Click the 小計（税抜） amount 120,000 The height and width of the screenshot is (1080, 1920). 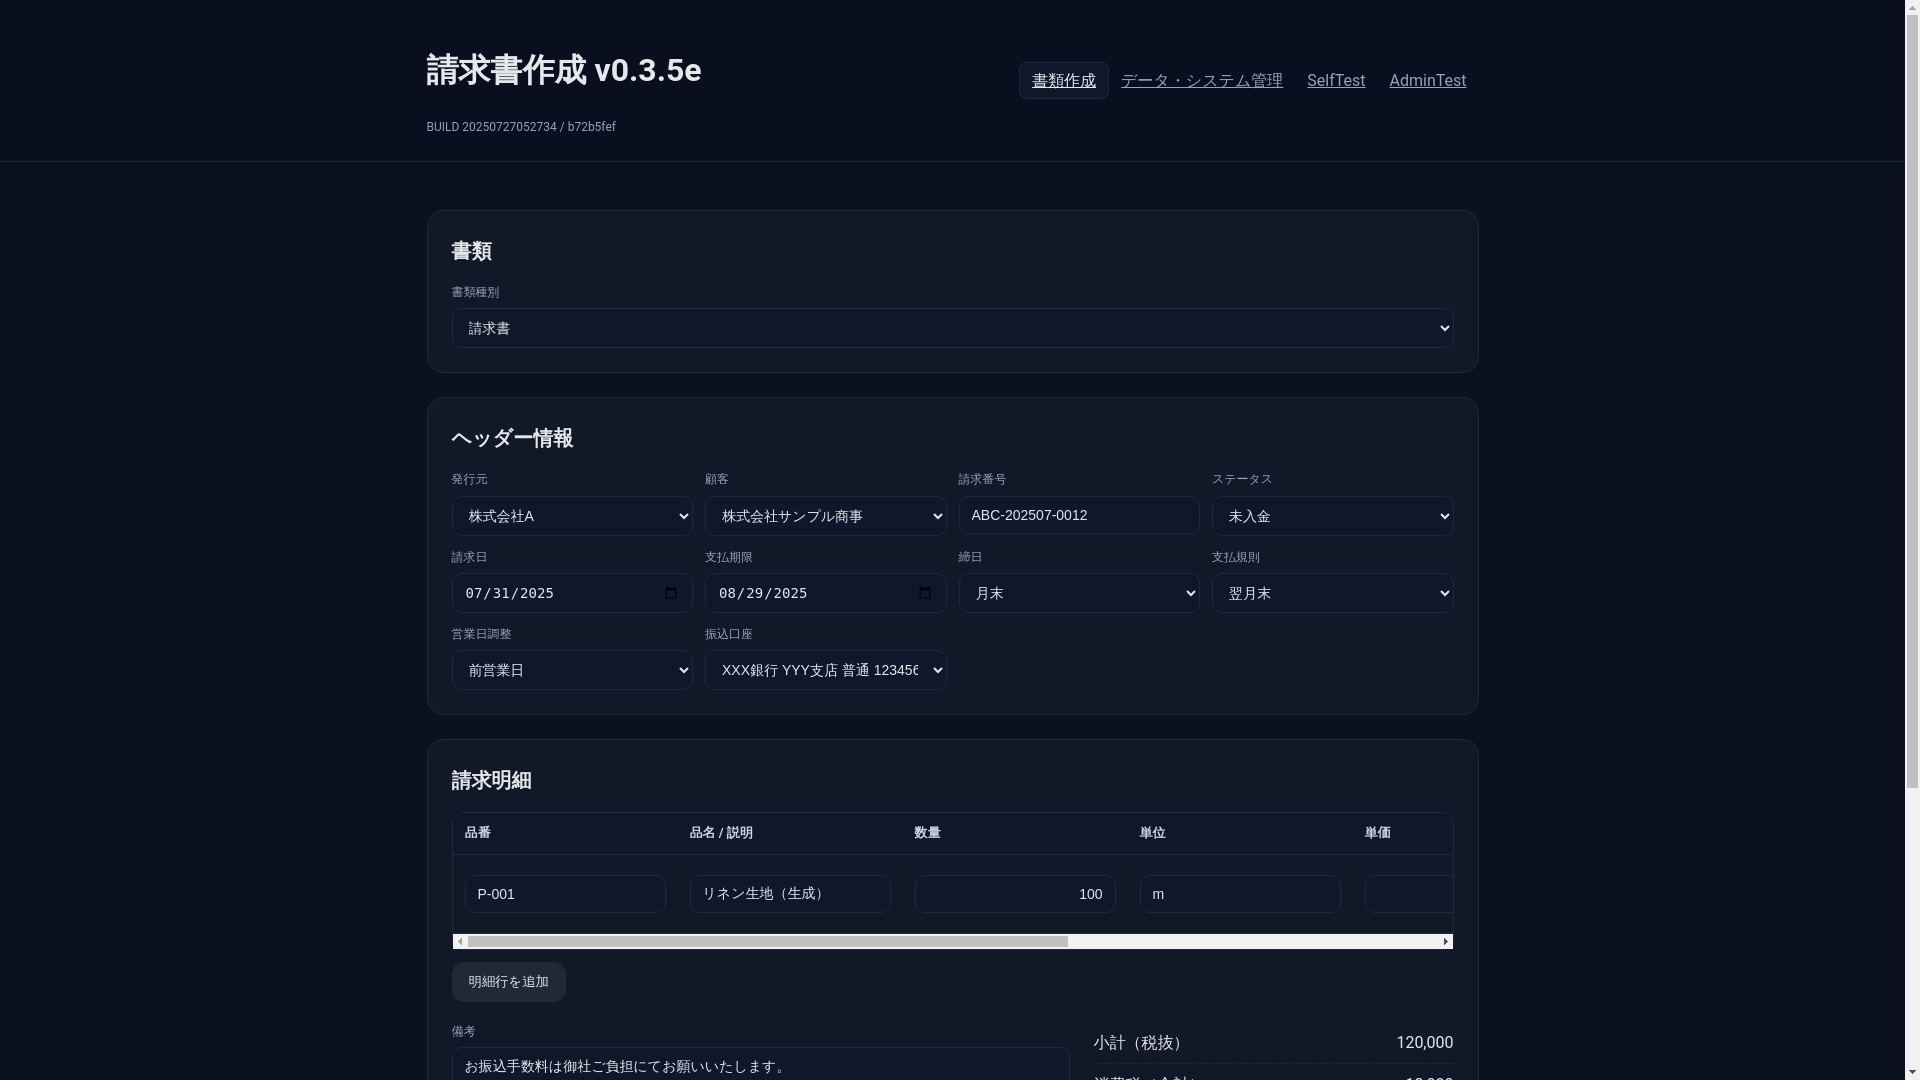click(x=1424, y=1043)
